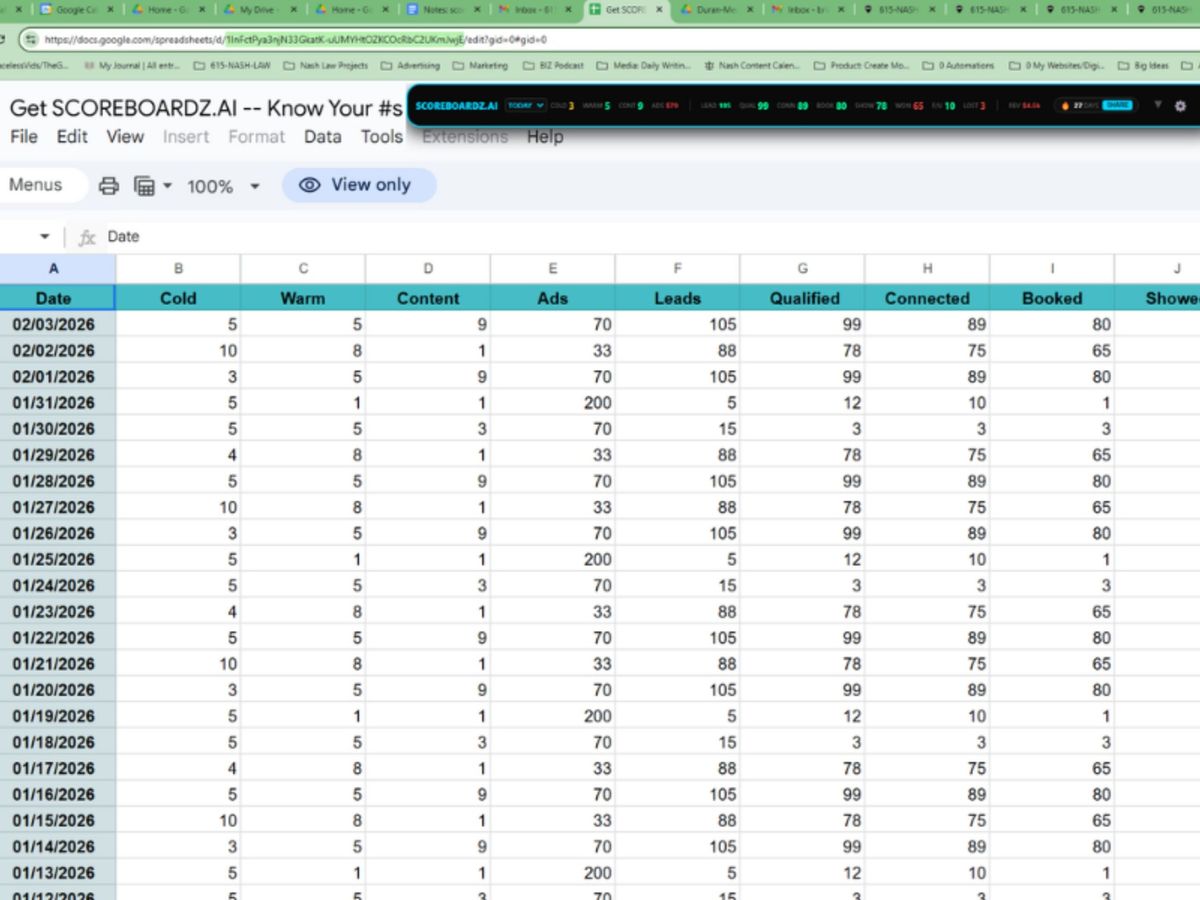Click the print icon in the toolbar

[108, 186]
